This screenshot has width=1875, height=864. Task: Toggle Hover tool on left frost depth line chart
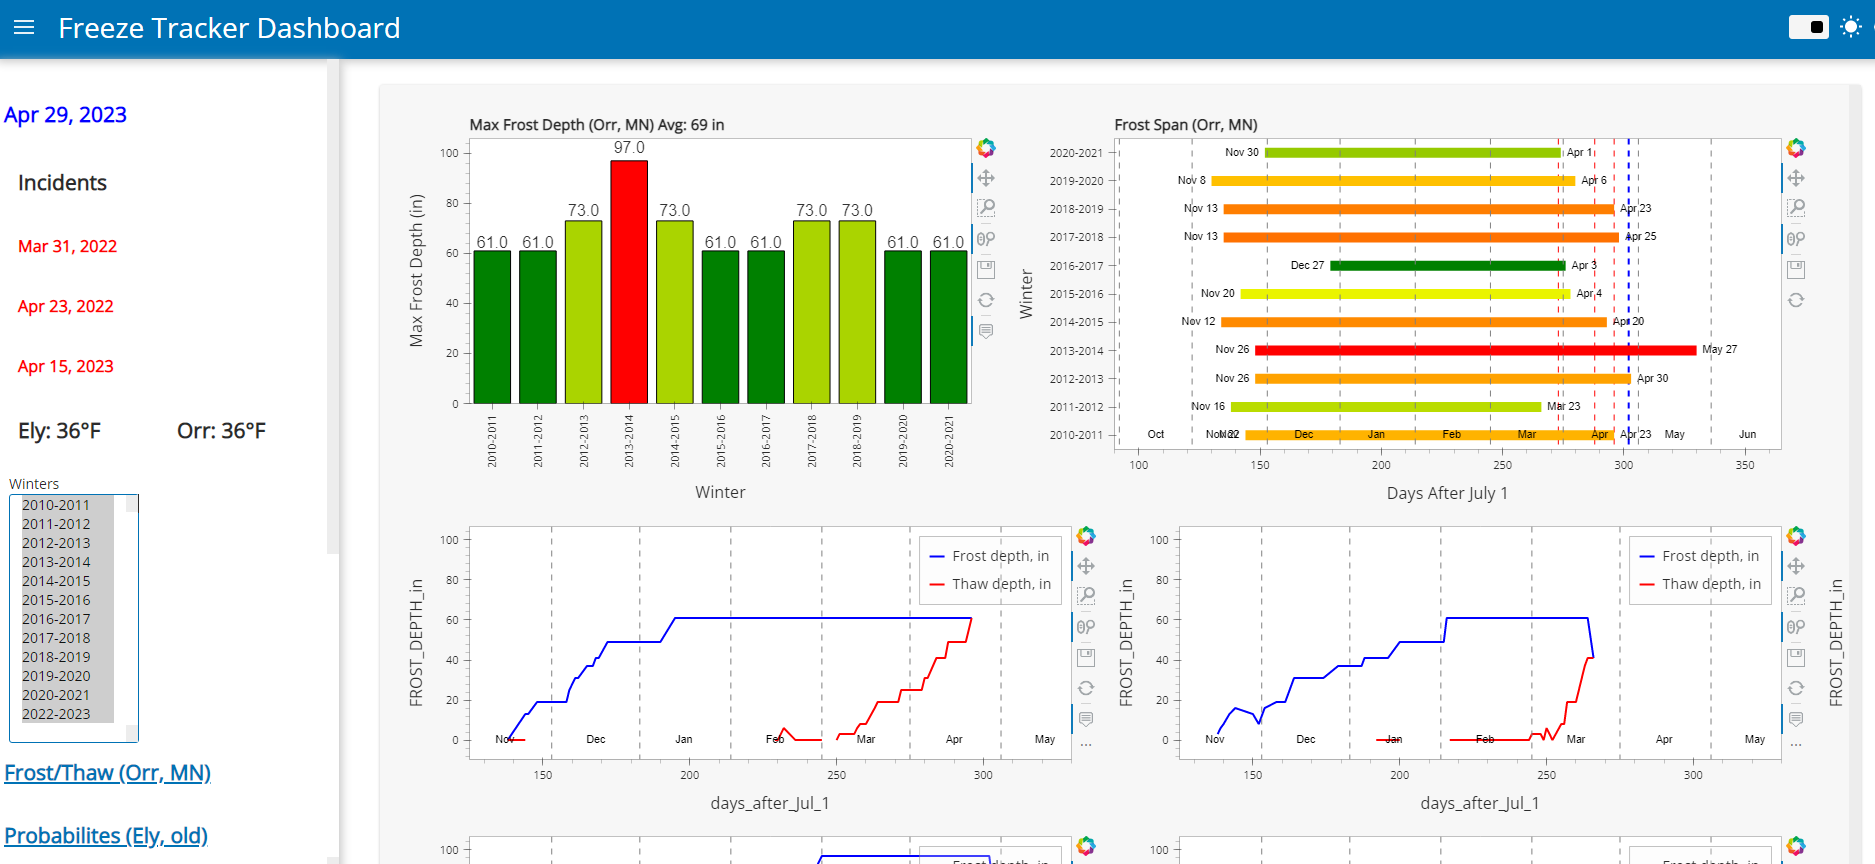1086,718
